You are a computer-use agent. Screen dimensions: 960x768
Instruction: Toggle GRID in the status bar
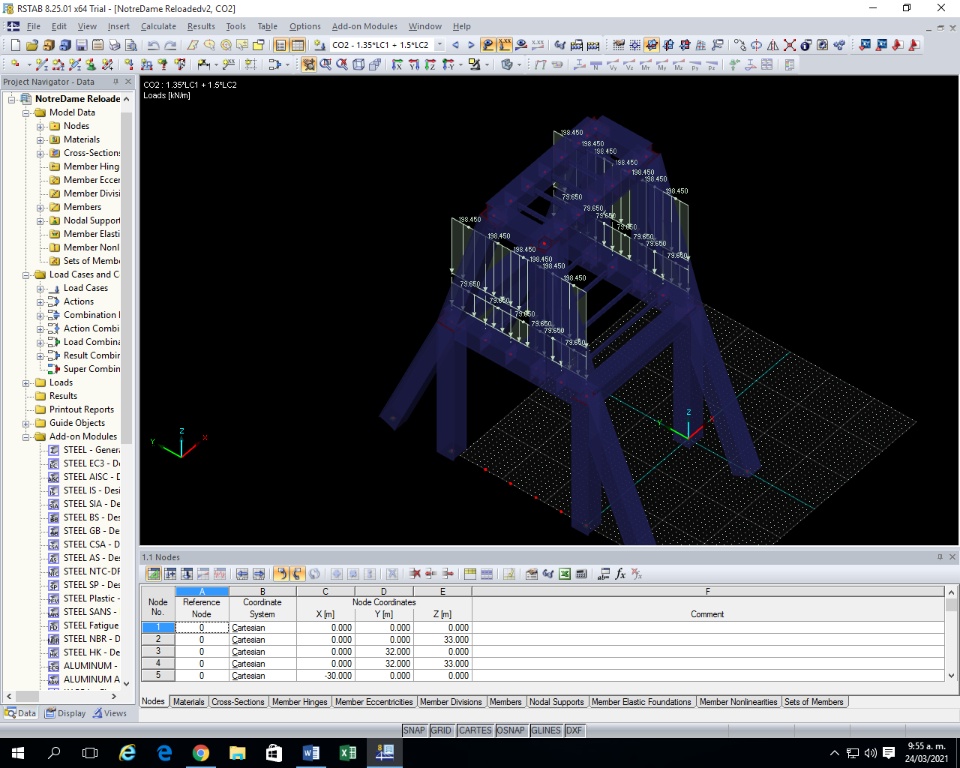click(x=441, y=730)
